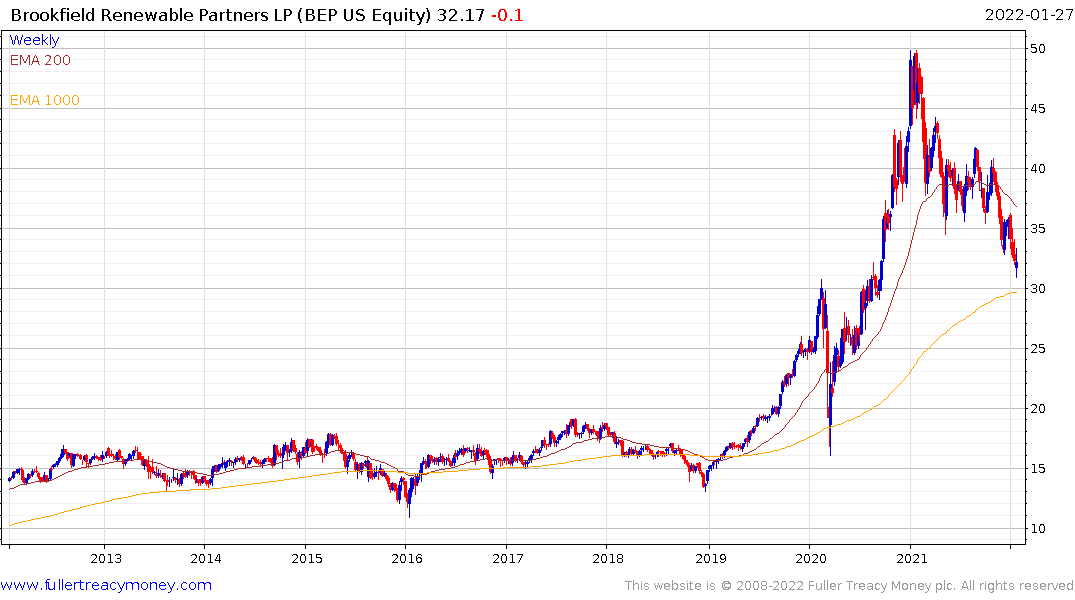1075x600 pixels.
Task: Click the 2018 x-axis label
Action: click(607, 558)
